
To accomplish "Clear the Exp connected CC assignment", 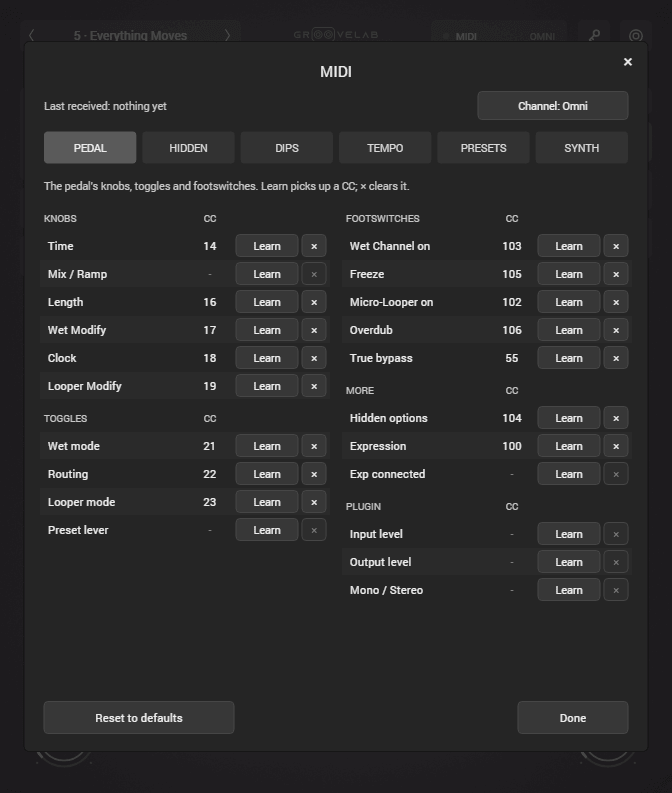I will [x=616, y=474].
